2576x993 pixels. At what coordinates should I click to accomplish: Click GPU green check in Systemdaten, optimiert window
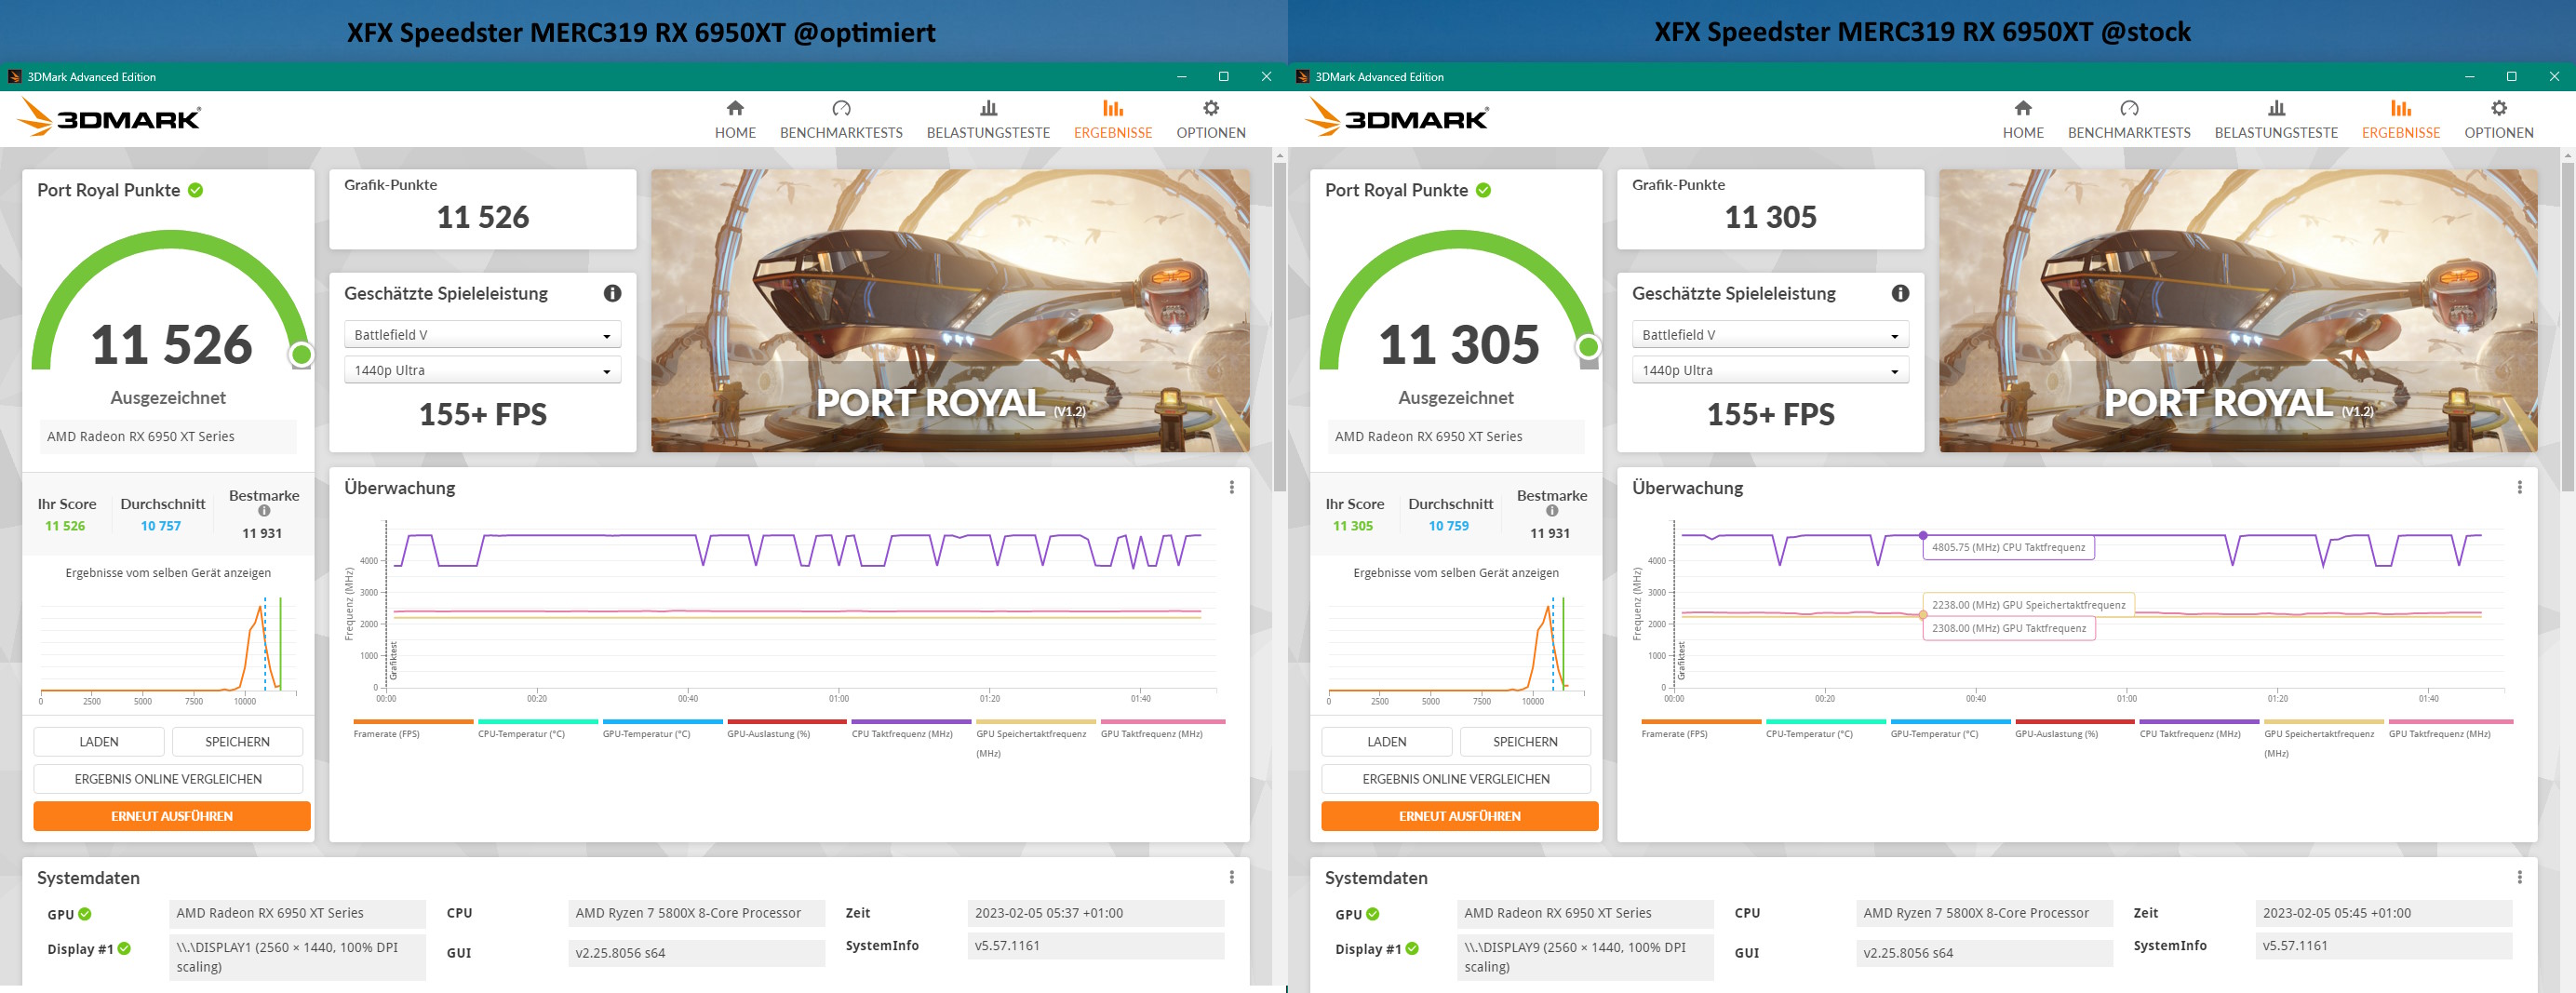tap(85, 914)
